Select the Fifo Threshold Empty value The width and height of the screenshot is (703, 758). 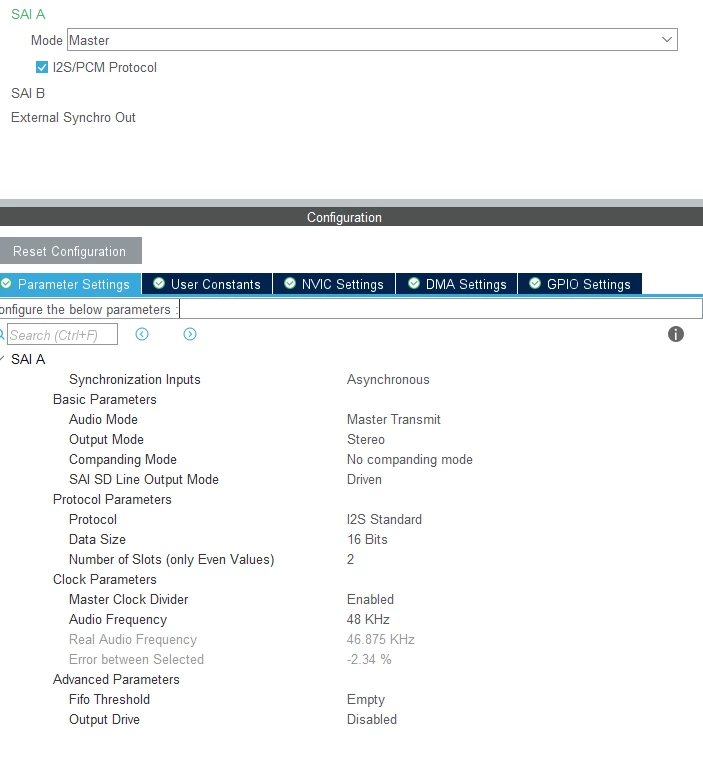coord(366,700)
